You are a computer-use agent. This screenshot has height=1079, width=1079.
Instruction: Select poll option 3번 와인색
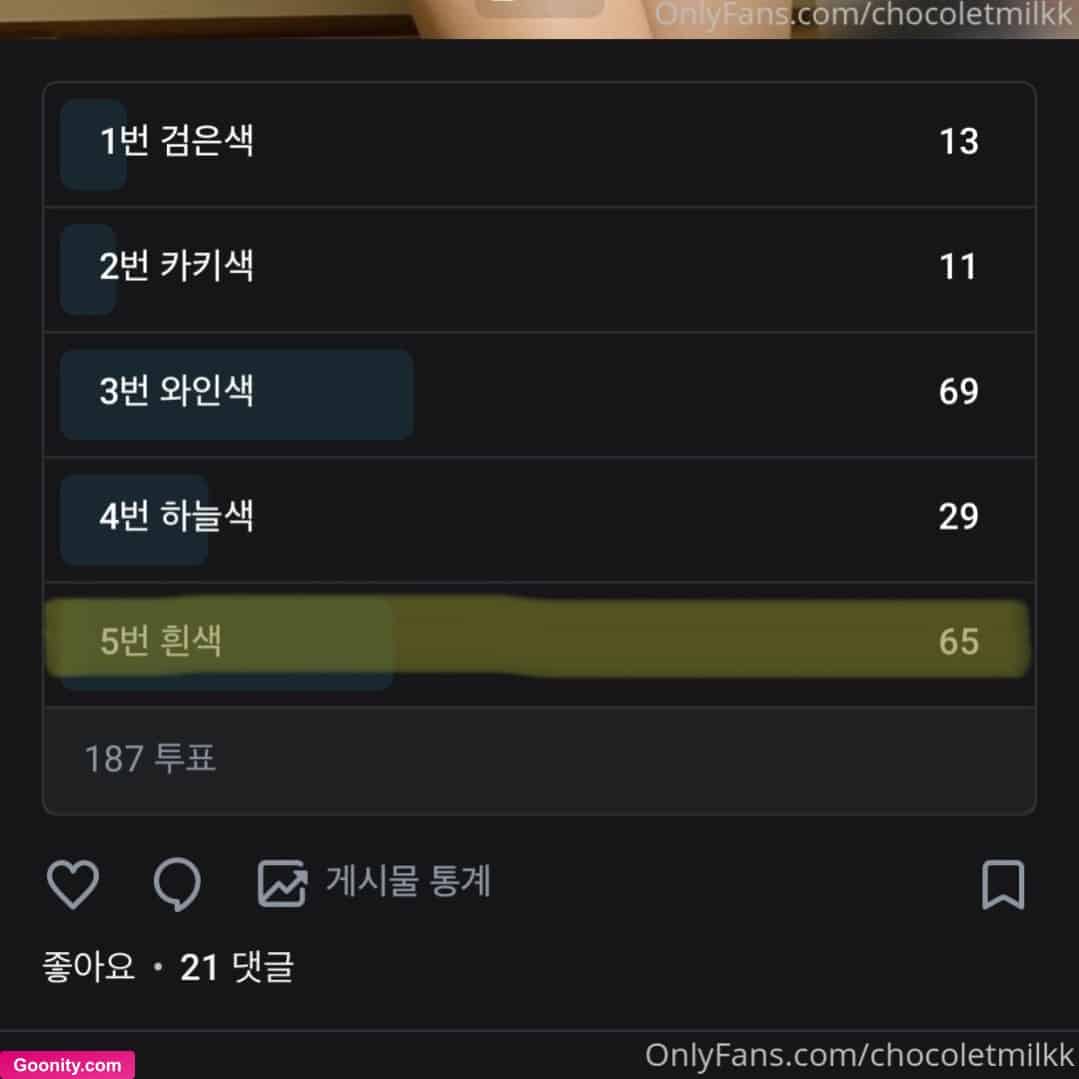click(x=540, y=394)
